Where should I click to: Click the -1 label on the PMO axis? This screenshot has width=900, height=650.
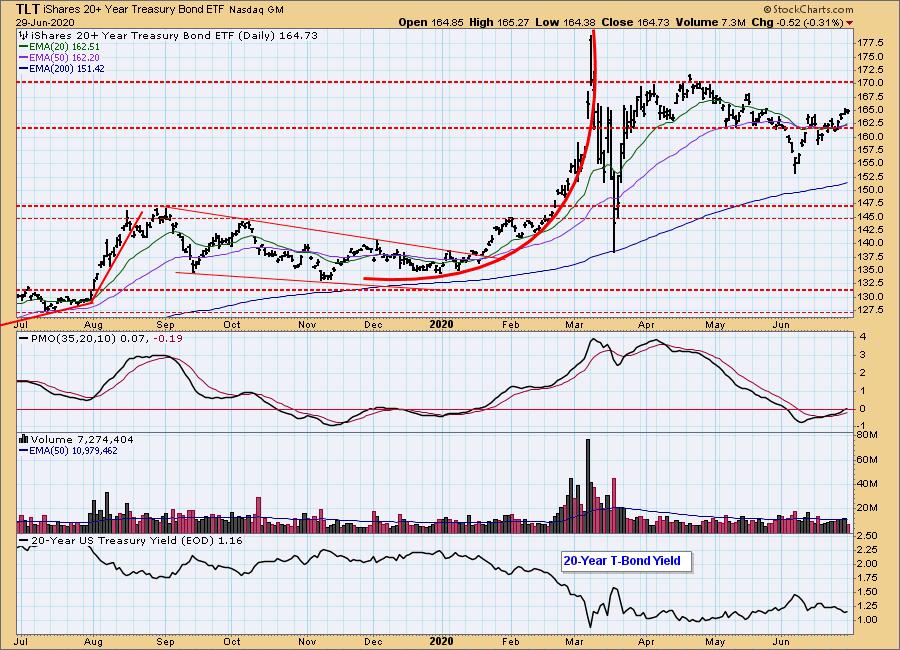(862, 425)
